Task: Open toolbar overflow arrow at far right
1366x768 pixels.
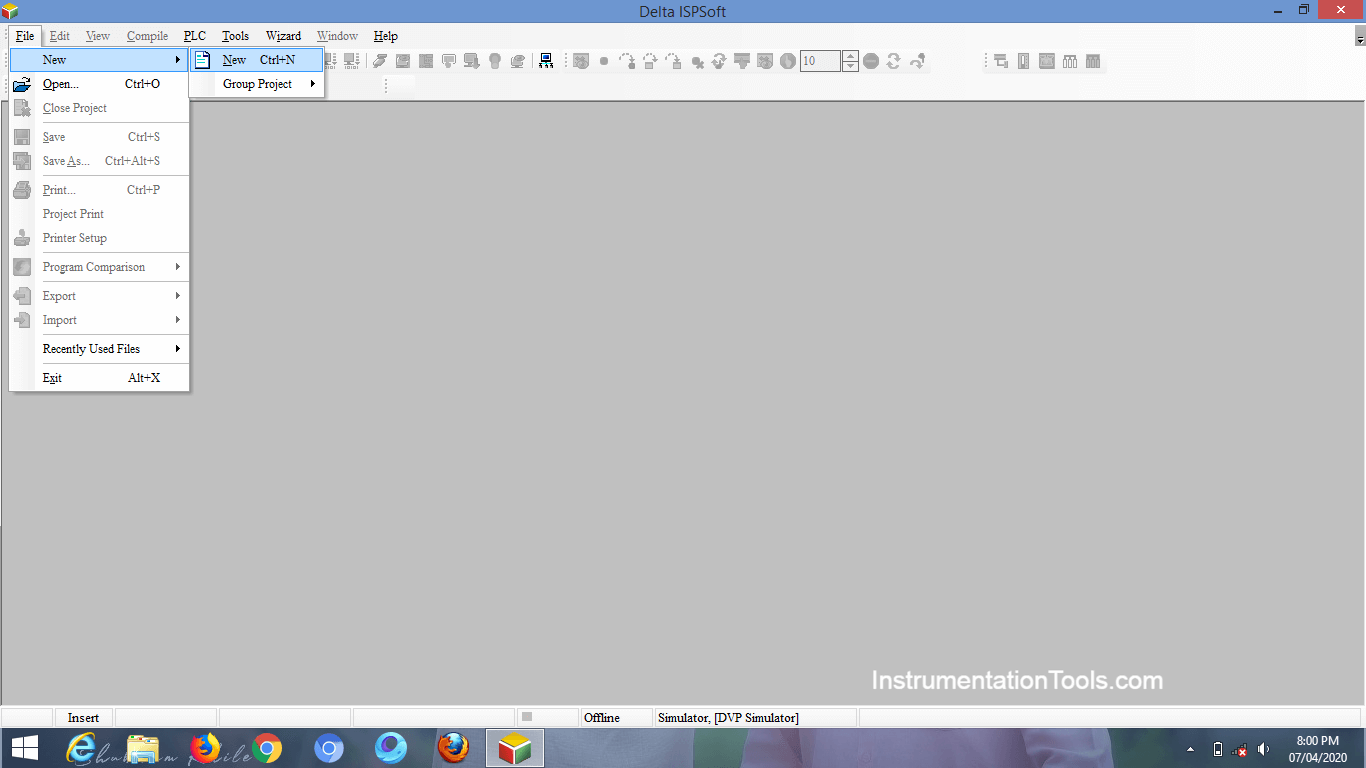Action: point(1360,37)
